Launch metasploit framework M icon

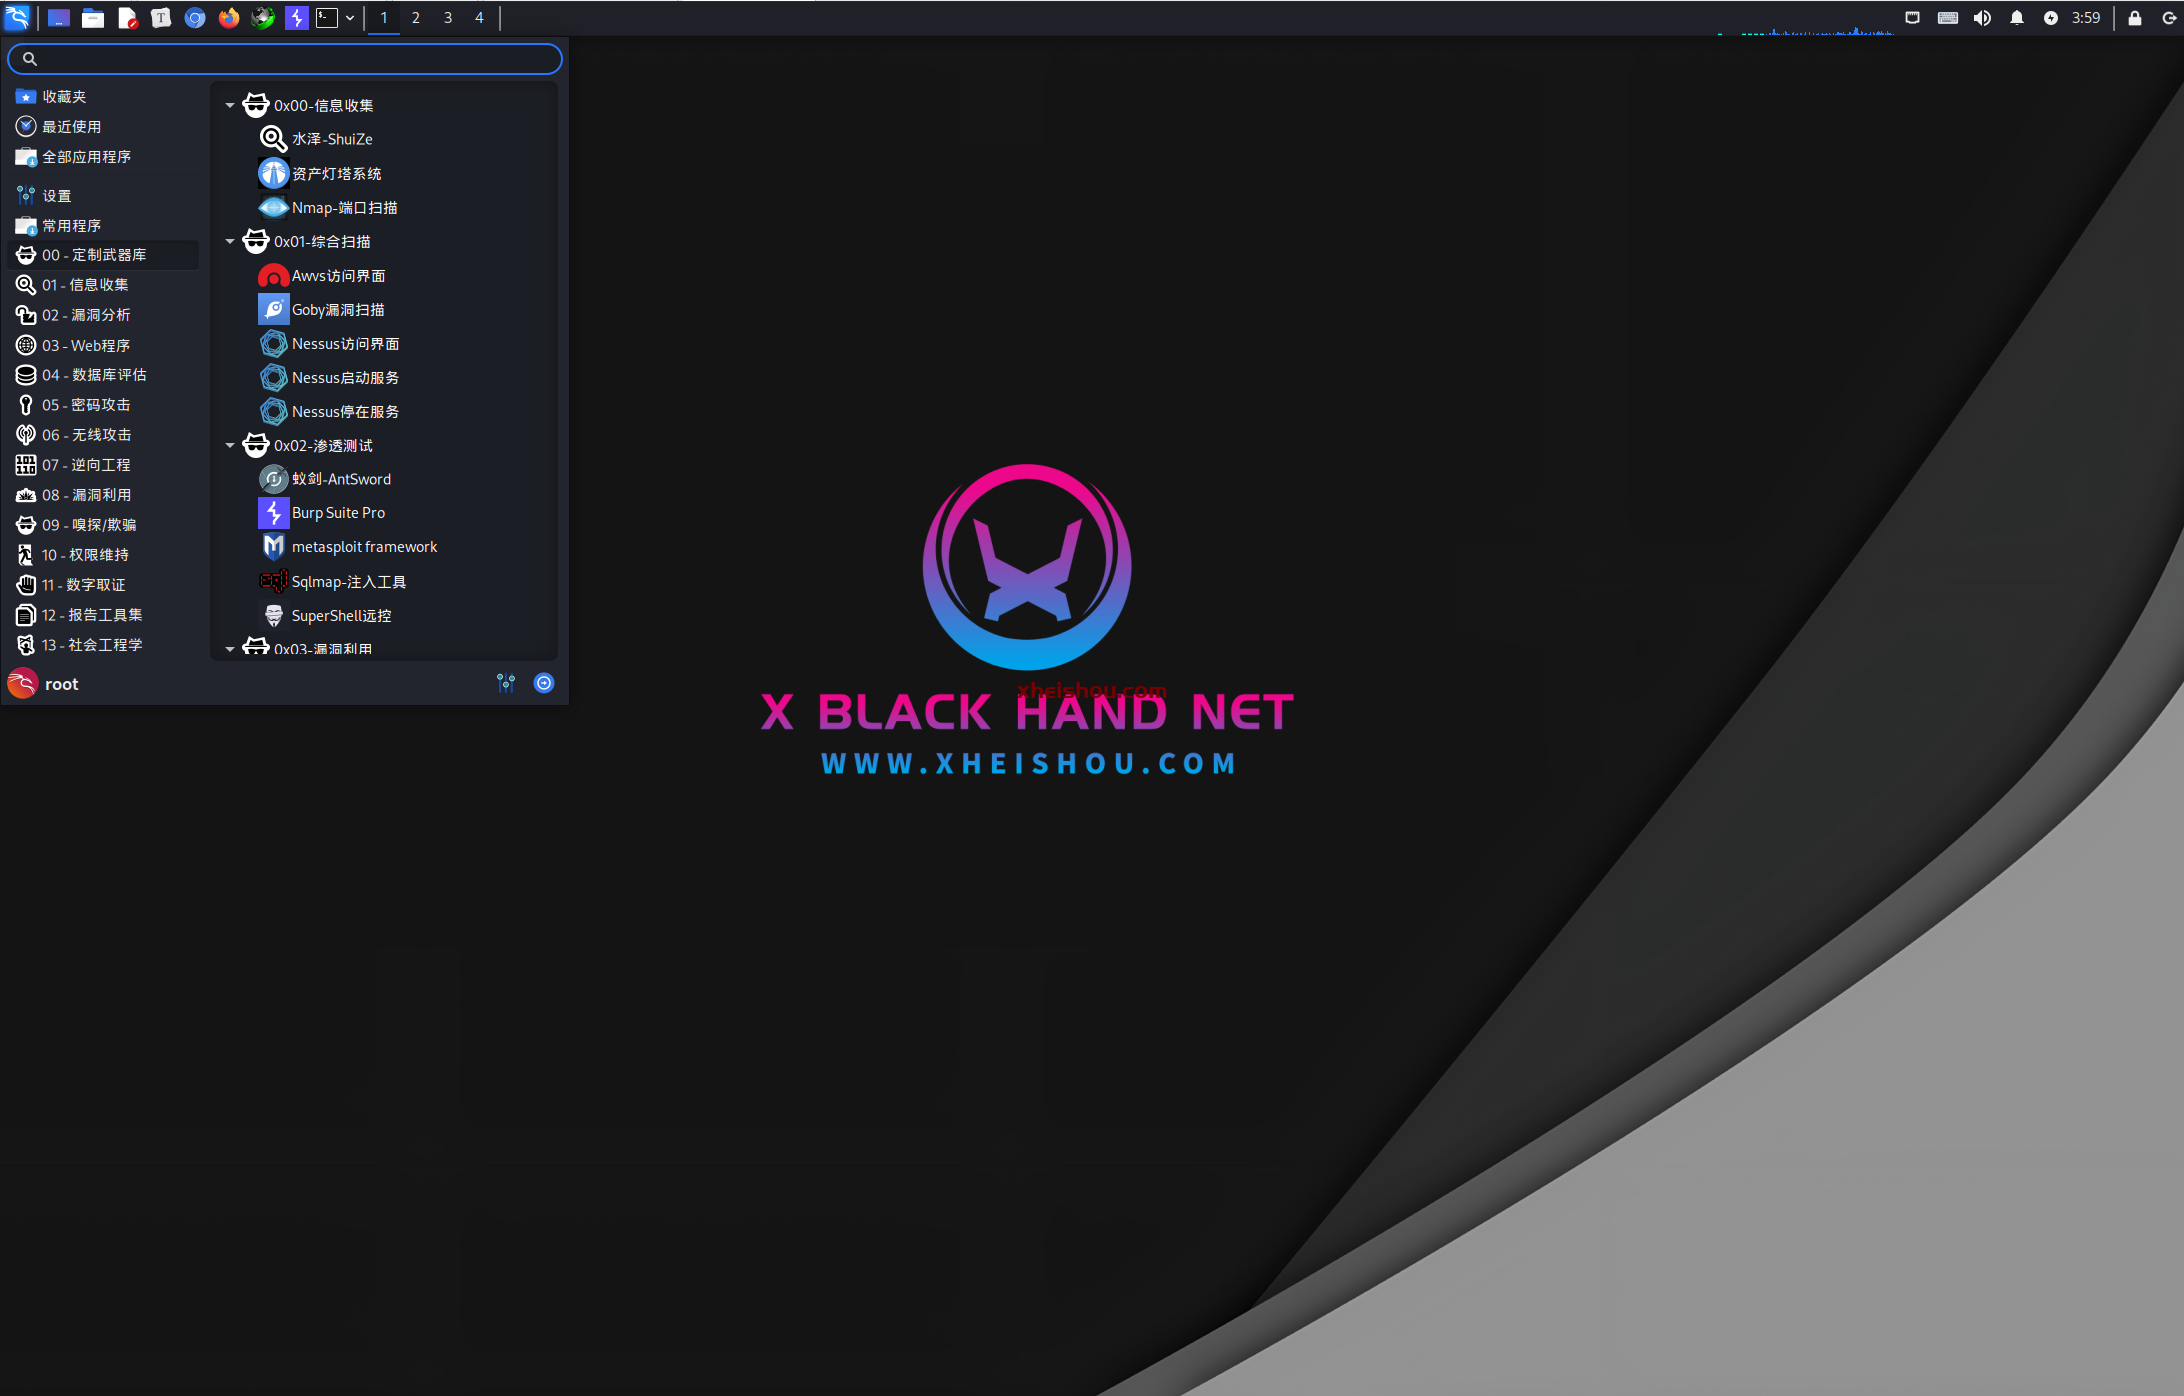[x=273, y=547]
